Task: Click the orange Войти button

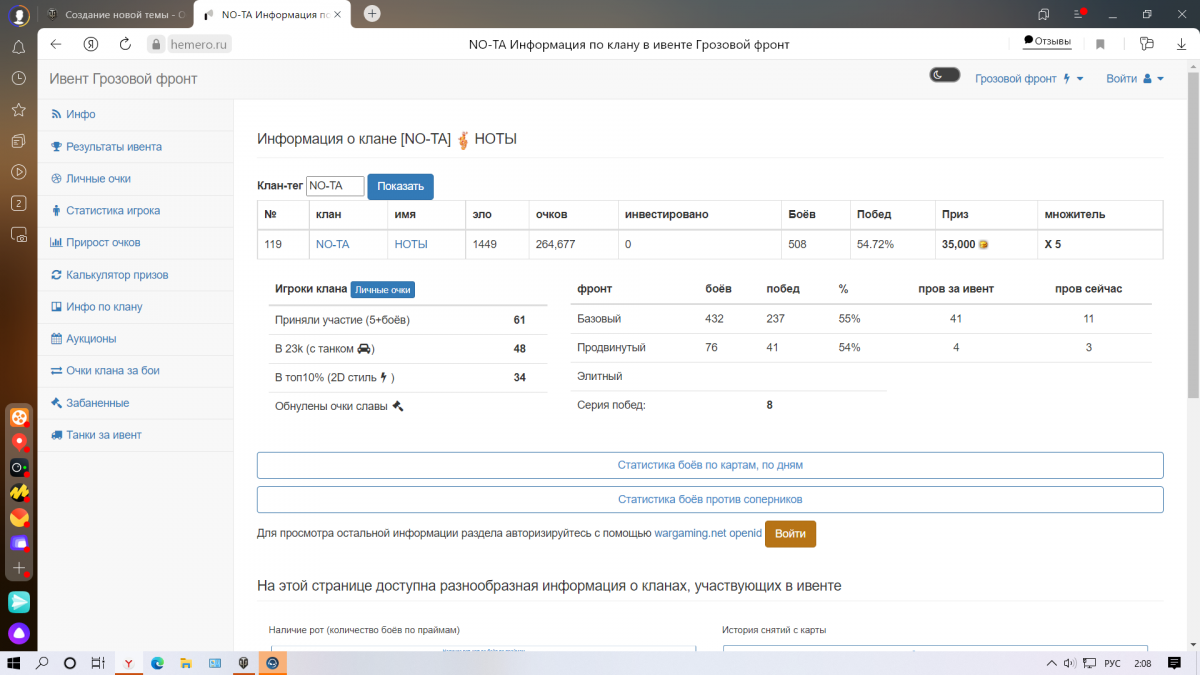Action: (790, 534)
